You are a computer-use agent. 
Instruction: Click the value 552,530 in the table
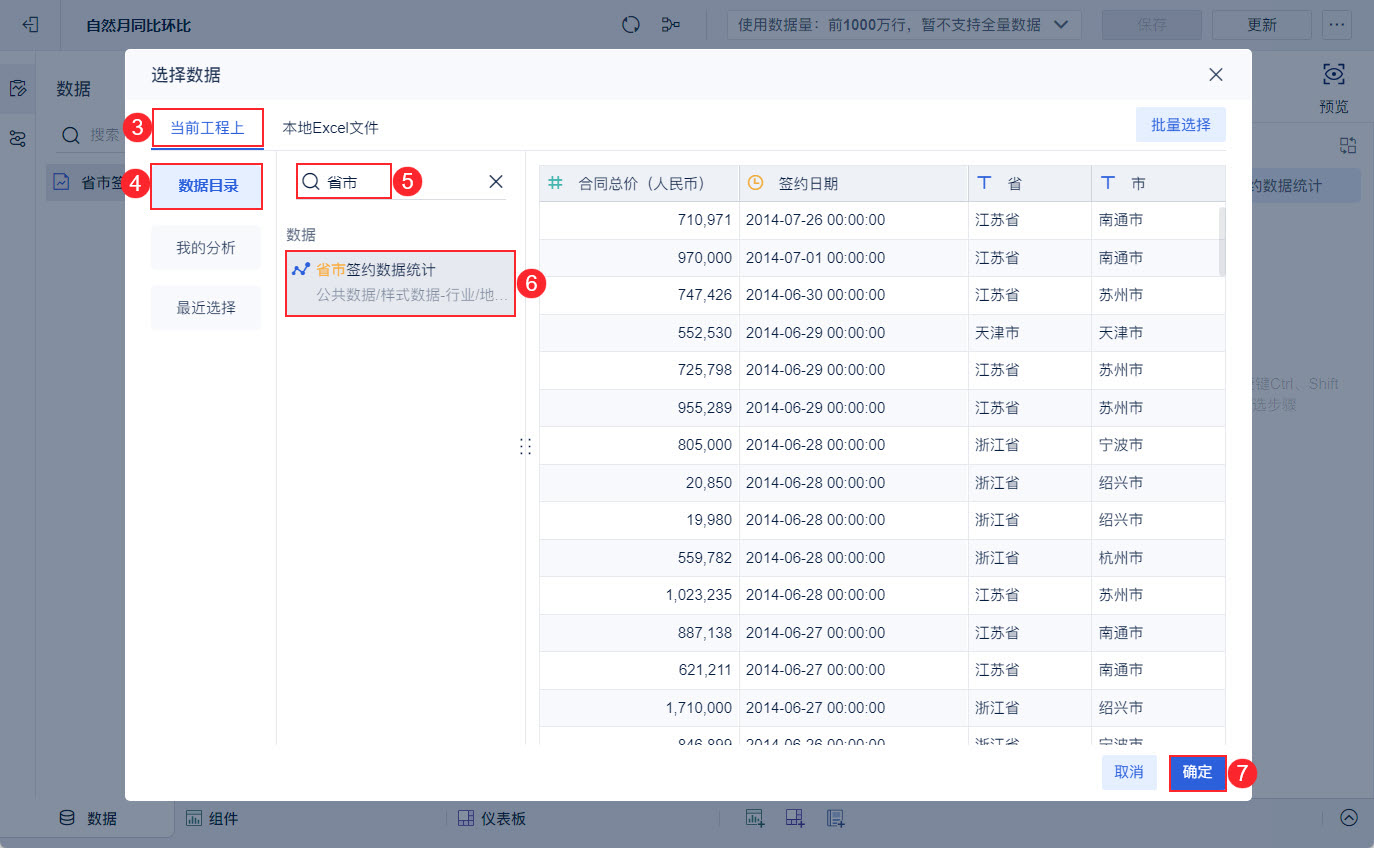(704, 333)
